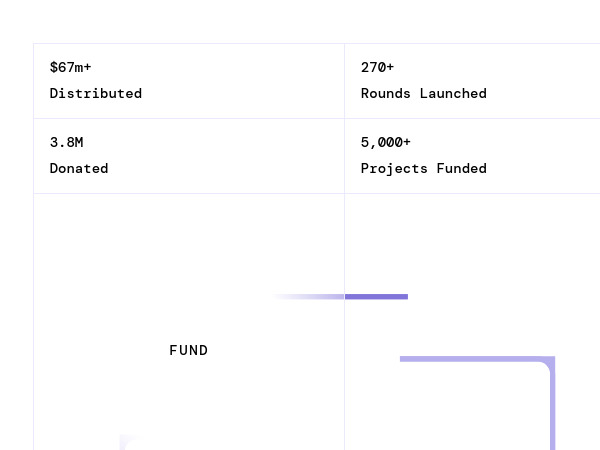Click the "5,000+" figure
The width and height of the screenshot is (600, 450).
(x=385, y=142)
